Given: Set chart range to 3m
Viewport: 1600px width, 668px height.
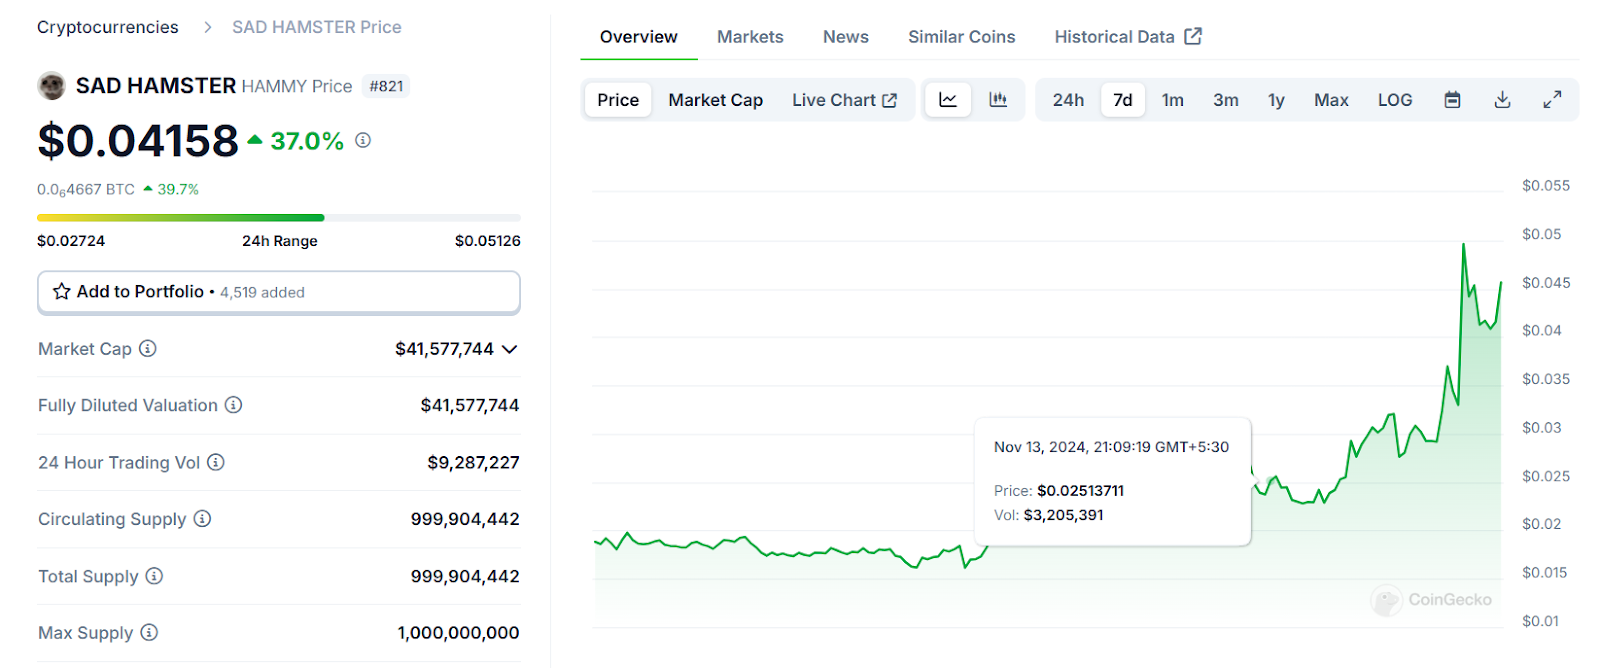Looking at the screenshot, I should point(1226,100).
